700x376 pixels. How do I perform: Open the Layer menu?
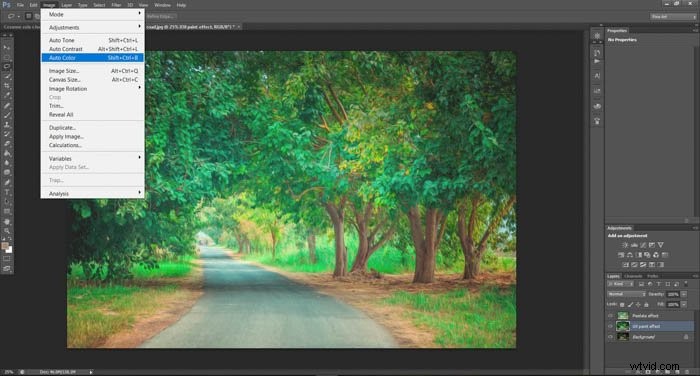[67, 5]
